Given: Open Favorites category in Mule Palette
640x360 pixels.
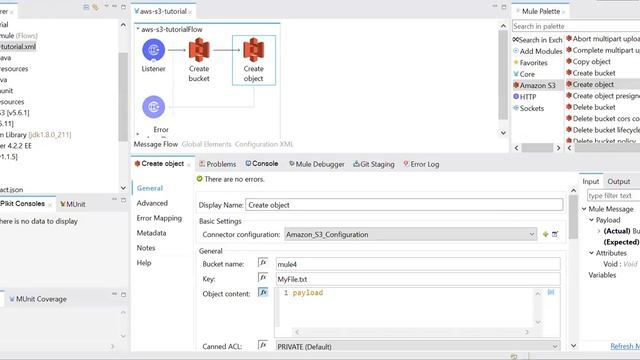Looking at the screenshot, I should 530,62.
